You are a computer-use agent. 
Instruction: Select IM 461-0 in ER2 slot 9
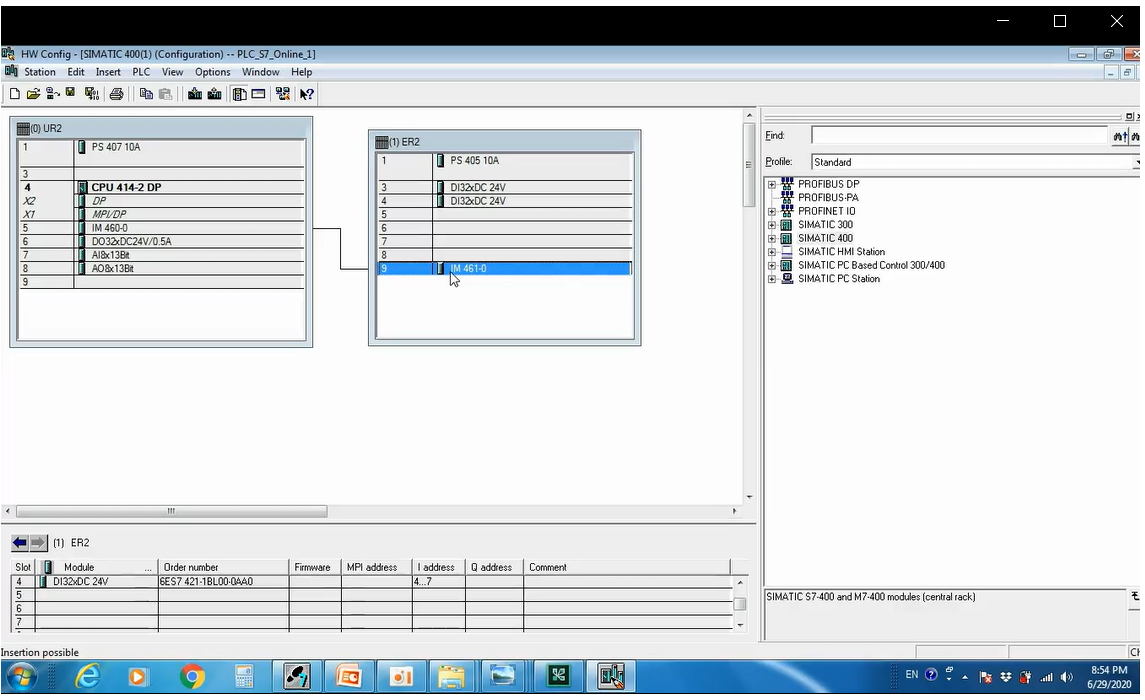coord(505,269)
